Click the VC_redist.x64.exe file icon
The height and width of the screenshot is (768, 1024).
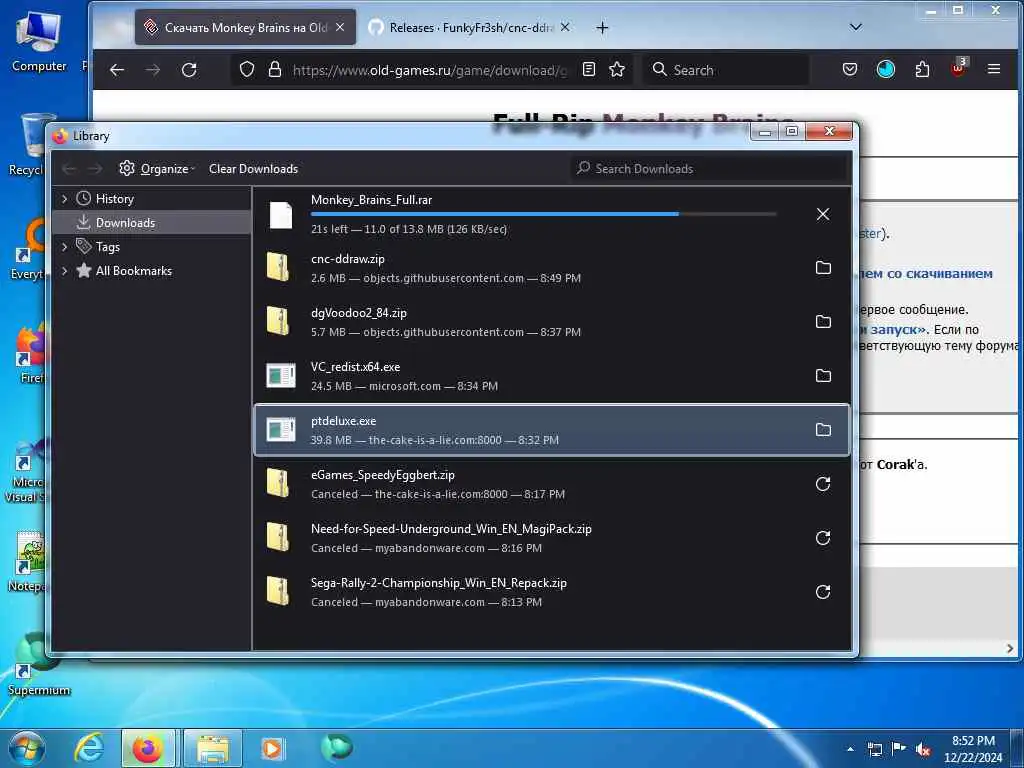281,376
